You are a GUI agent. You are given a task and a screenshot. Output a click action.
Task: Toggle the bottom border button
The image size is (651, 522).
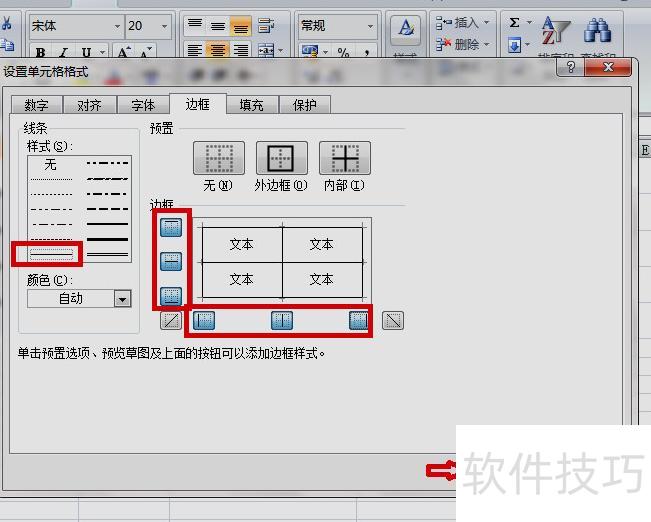[171, 296]
